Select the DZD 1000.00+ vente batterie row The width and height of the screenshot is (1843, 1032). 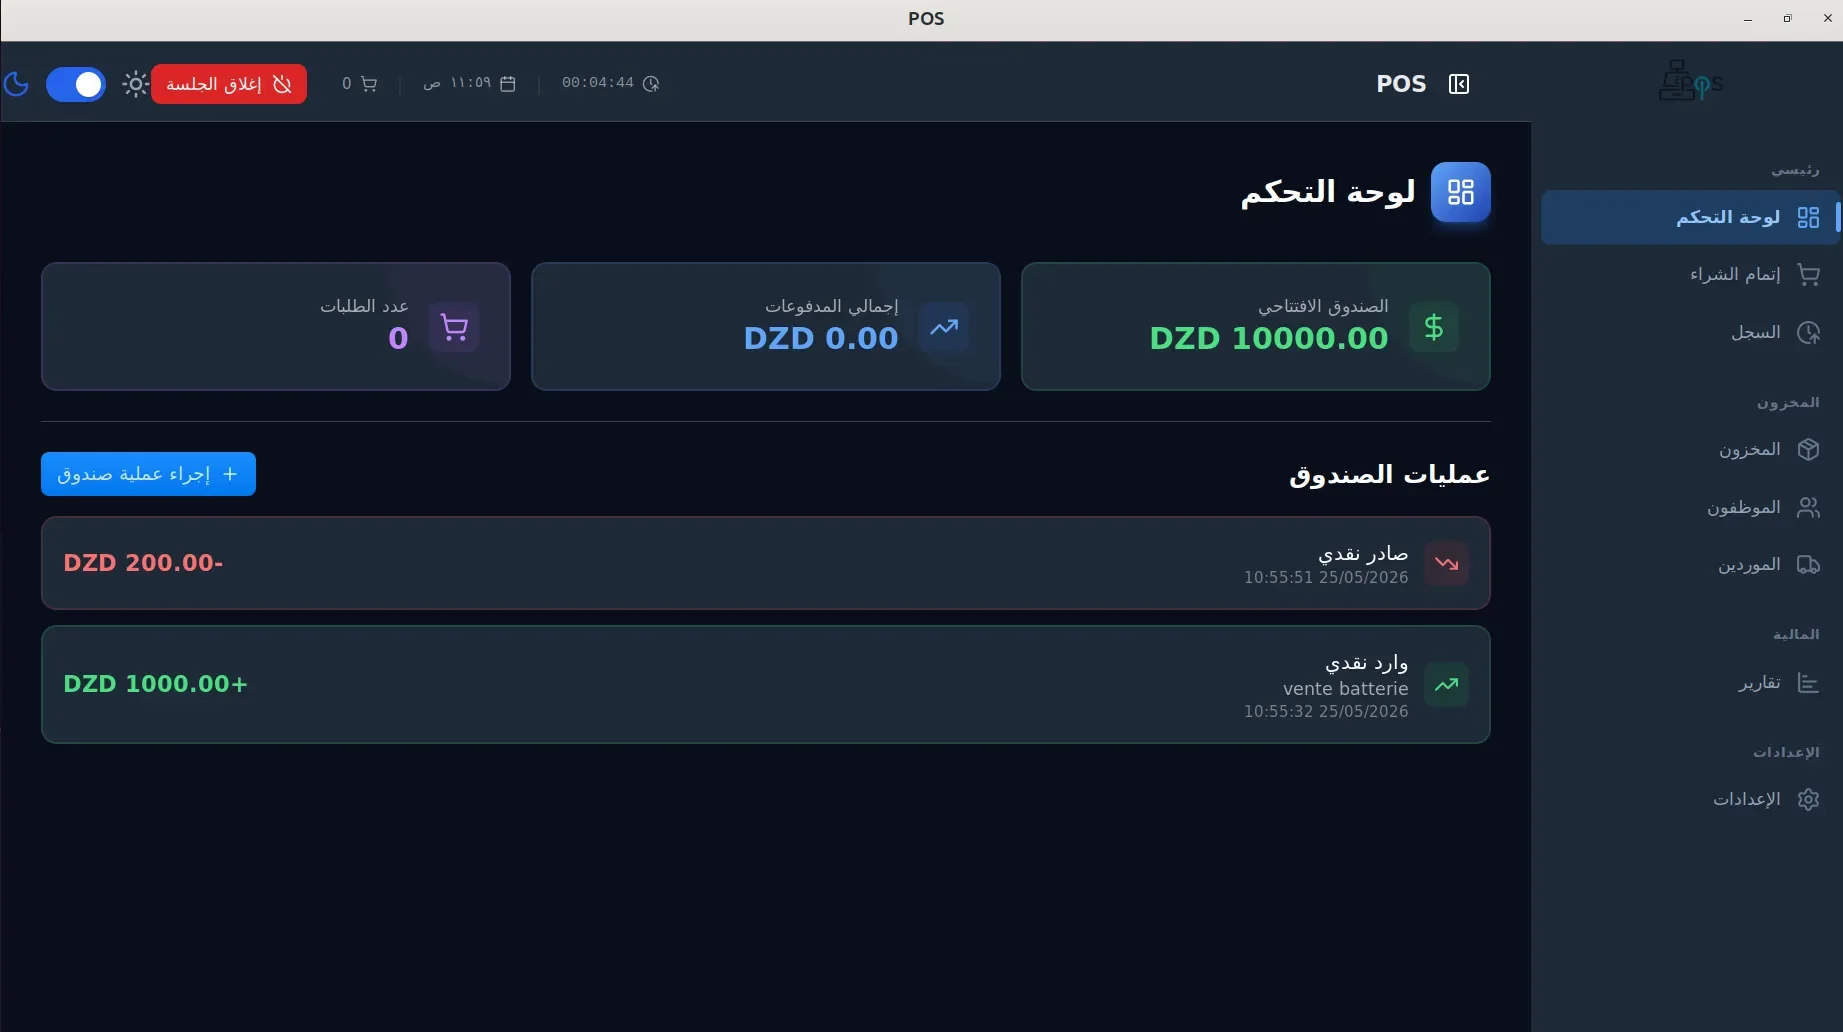[x=766, y=685]
